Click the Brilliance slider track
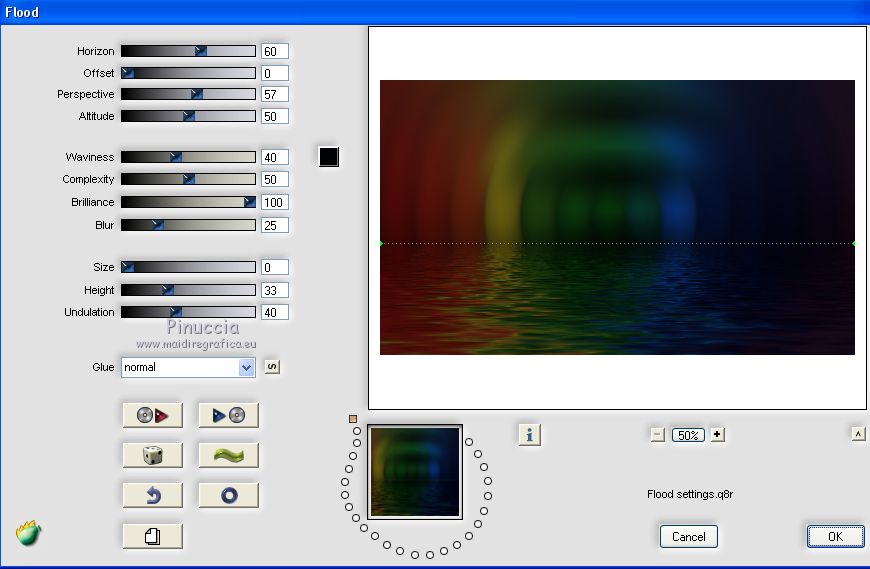 click(188, 202)
